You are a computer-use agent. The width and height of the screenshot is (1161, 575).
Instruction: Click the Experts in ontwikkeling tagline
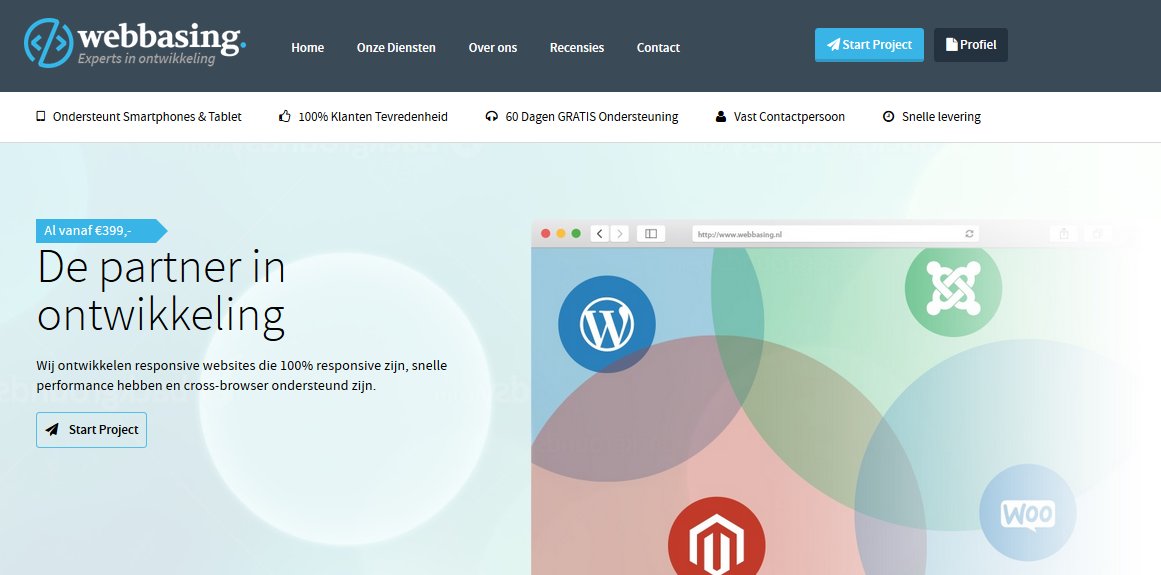point(147,58)
